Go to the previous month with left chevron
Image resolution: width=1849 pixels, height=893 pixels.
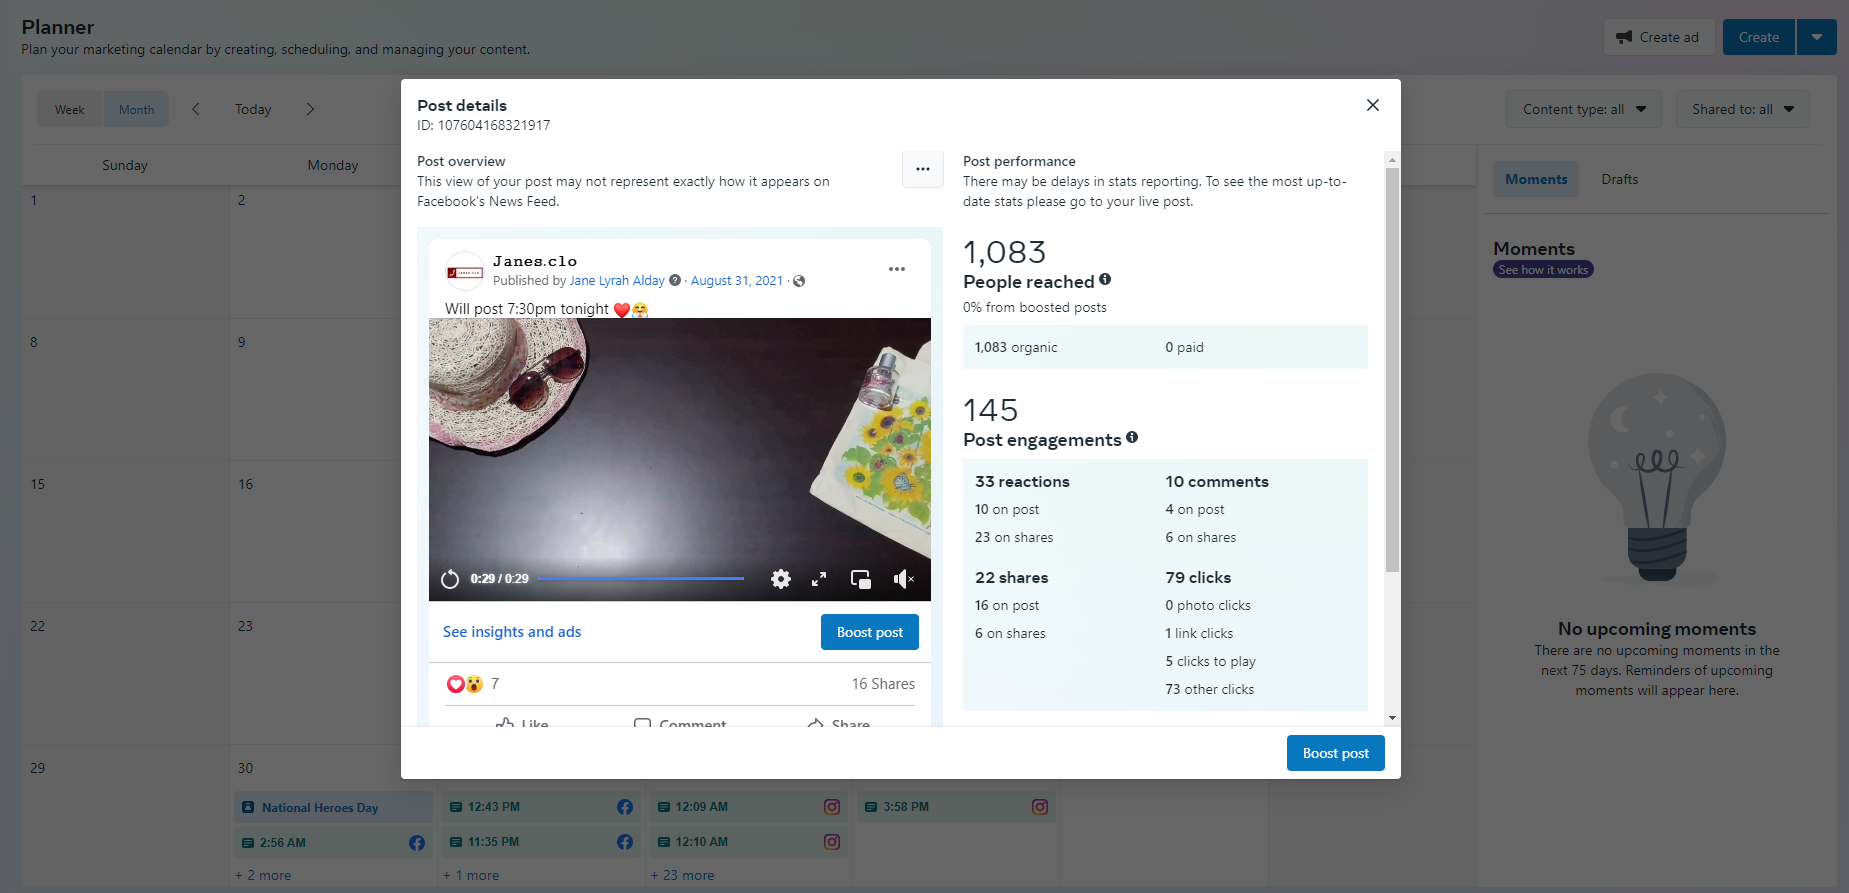[x=196, y=109]
